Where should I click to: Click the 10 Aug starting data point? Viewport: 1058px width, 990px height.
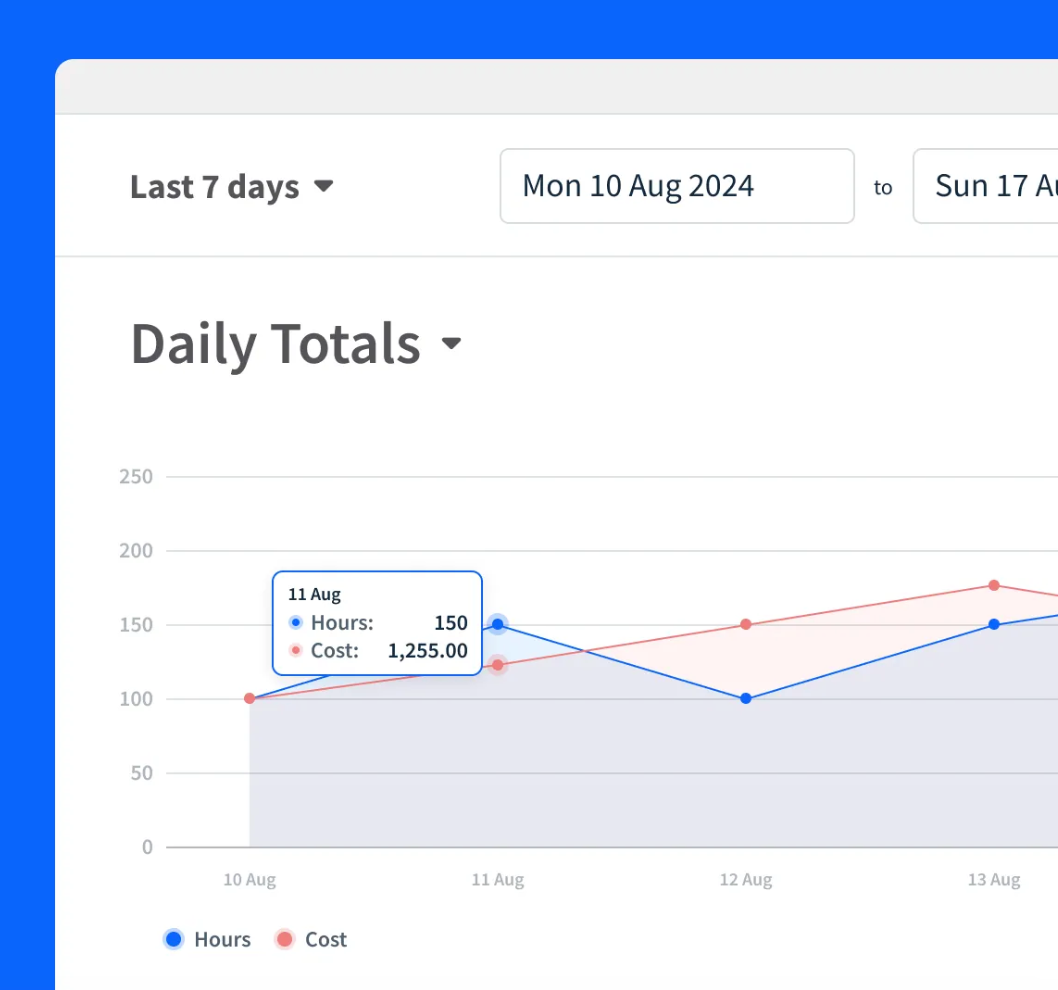click(x=250, y=698)
